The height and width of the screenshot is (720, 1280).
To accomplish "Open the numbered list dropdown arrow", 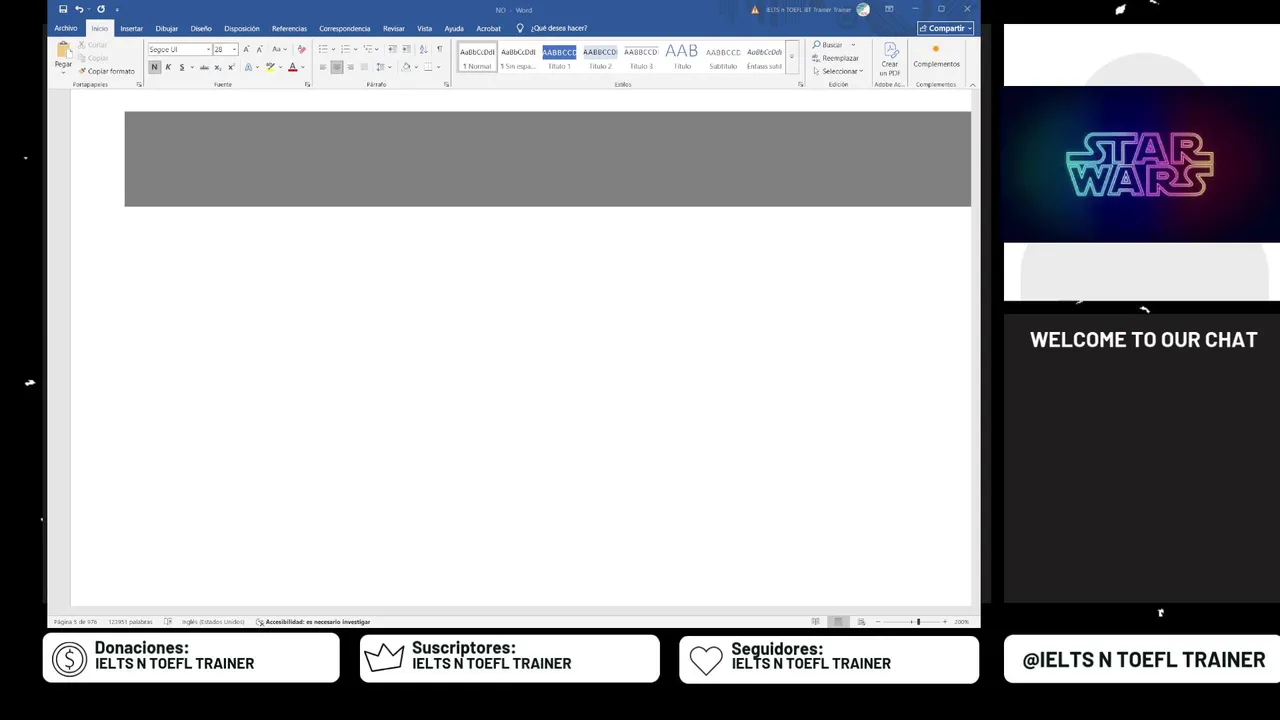I will point(354,49).
